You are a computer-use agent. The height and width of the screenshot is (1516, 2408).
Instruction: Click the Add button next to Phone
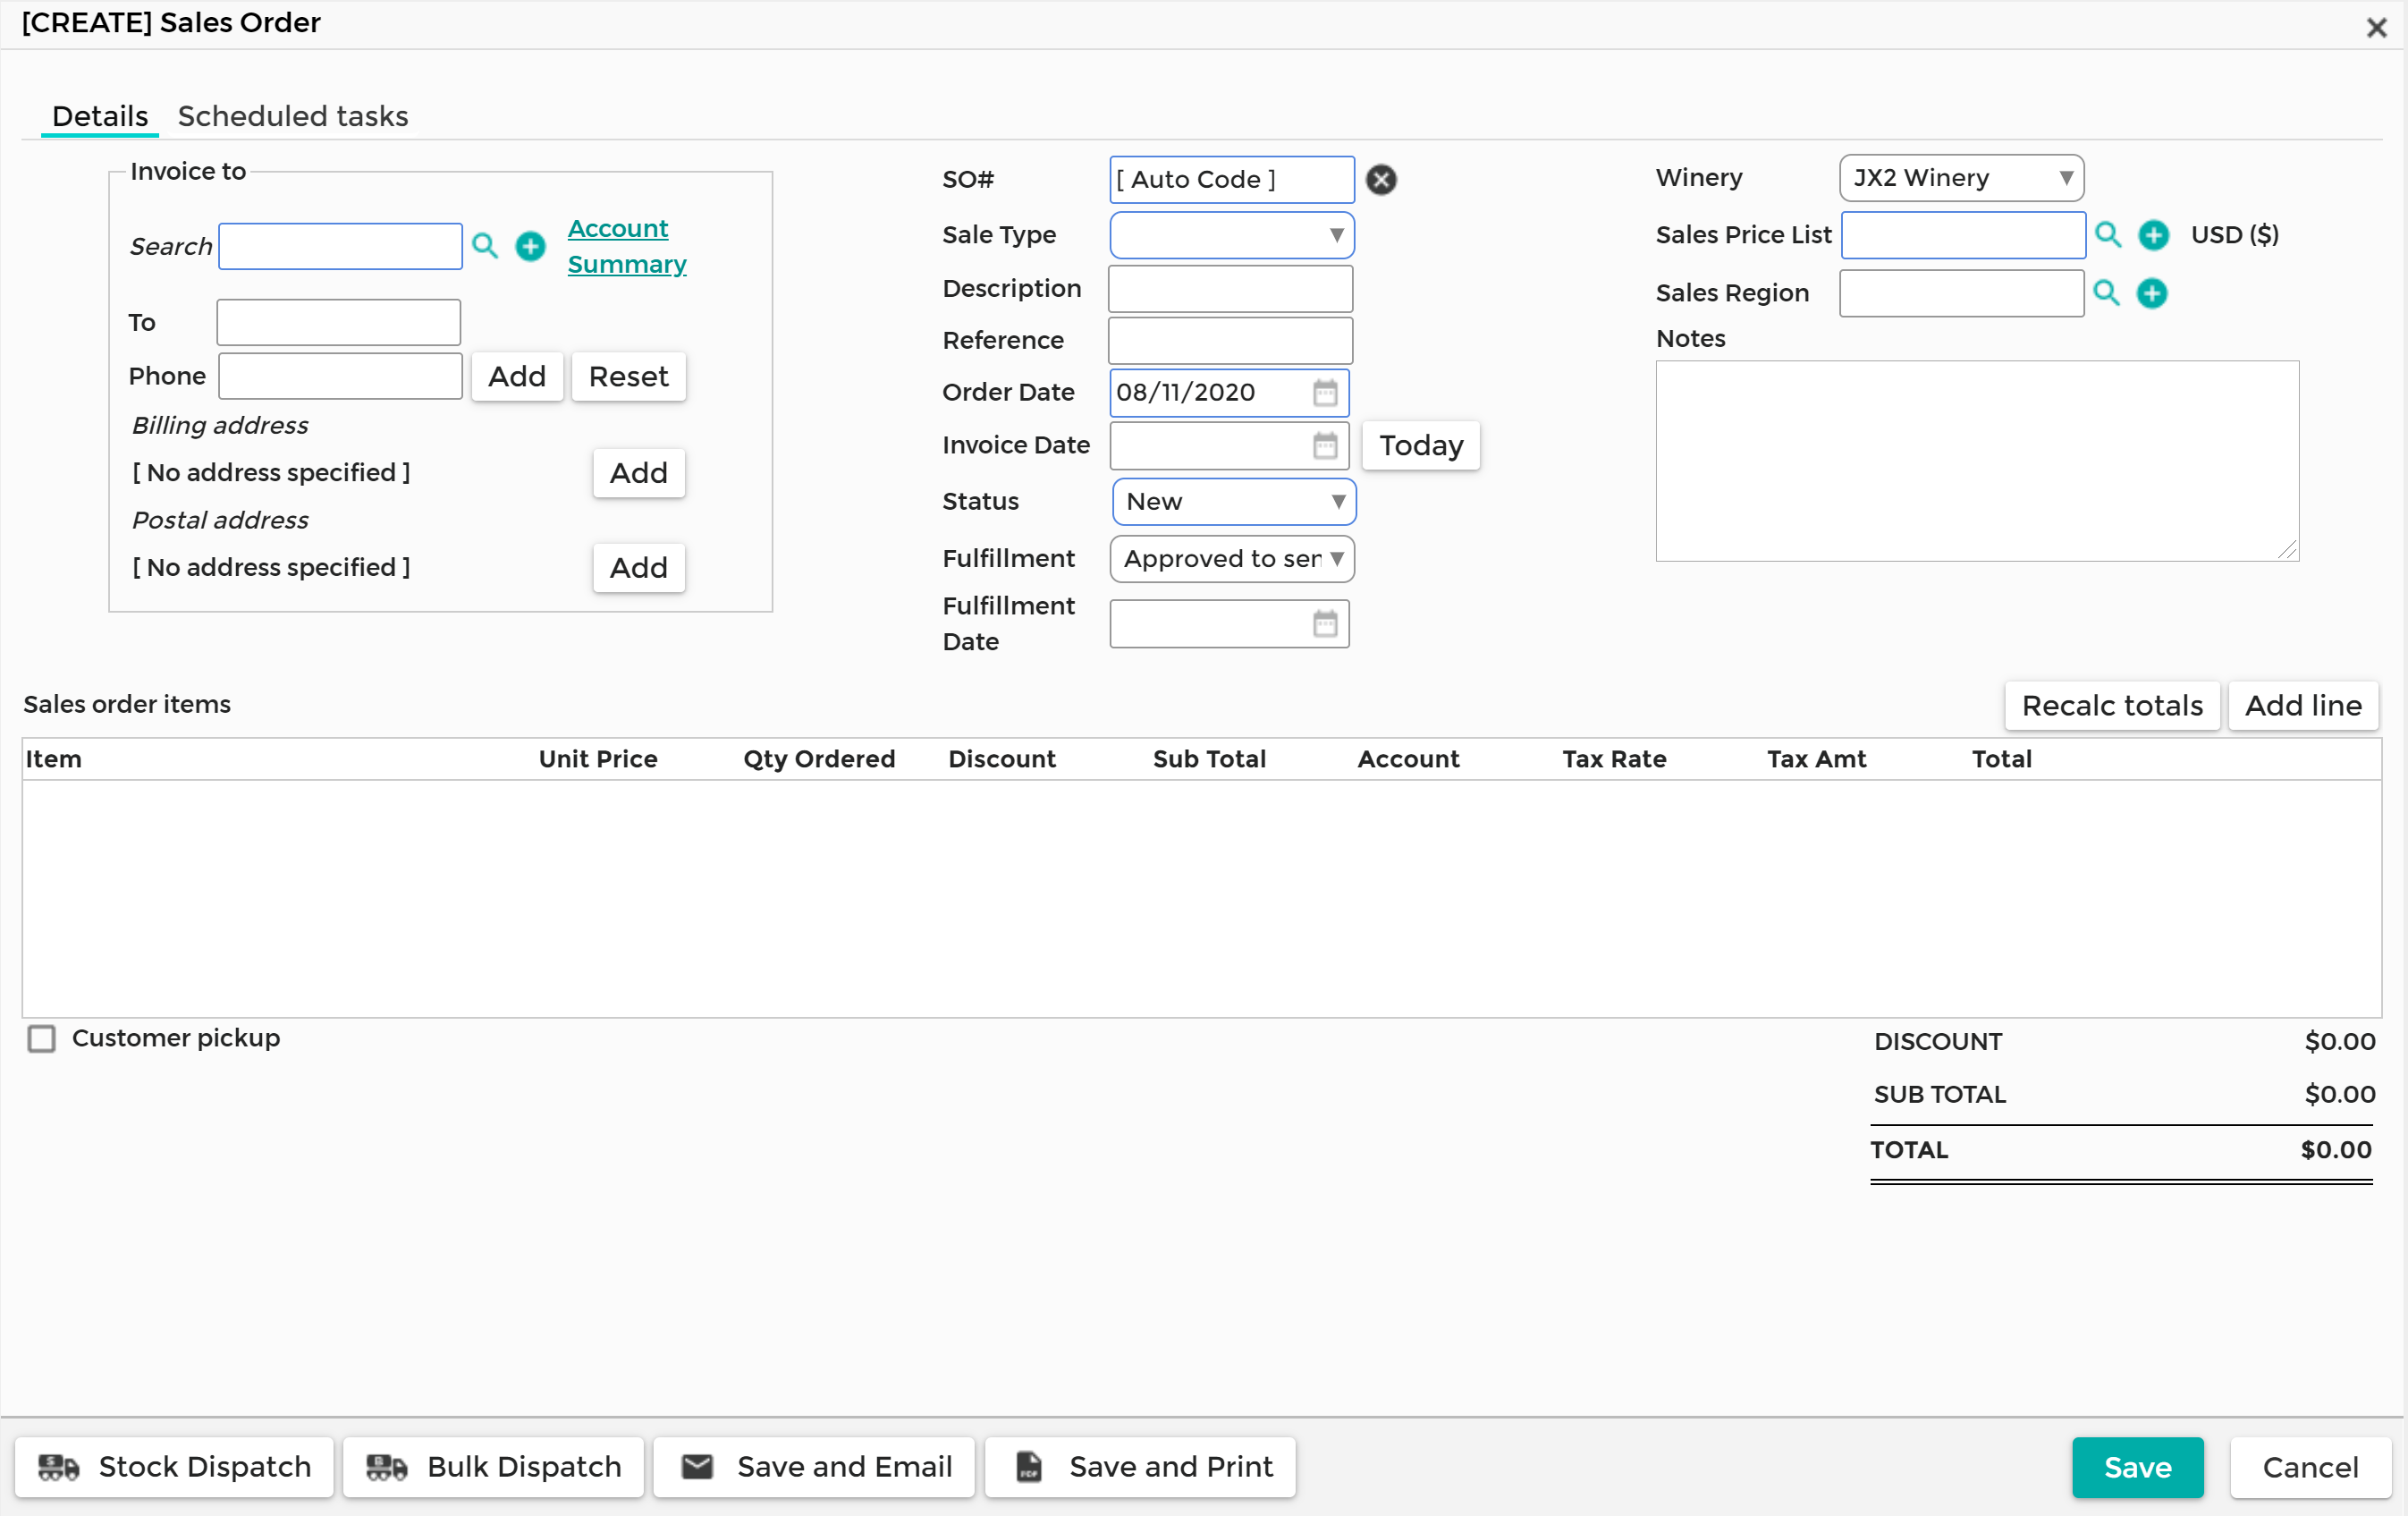click(516, 376)
